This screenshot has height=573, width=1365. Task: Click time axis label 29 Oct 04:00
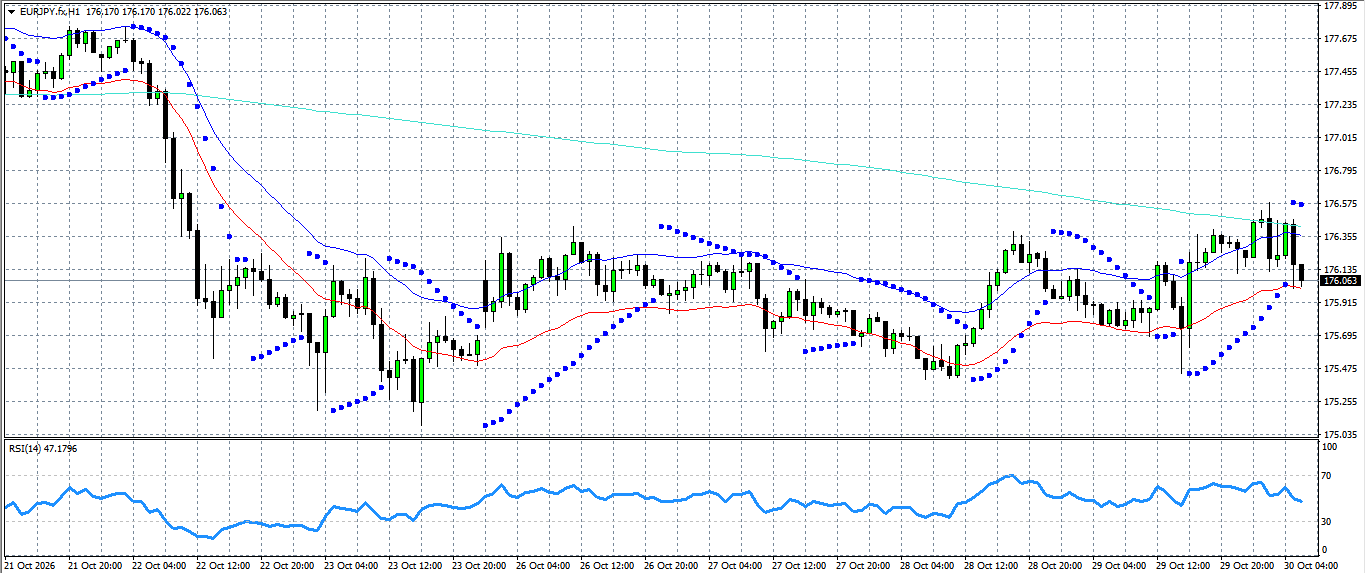point(1120,565)
